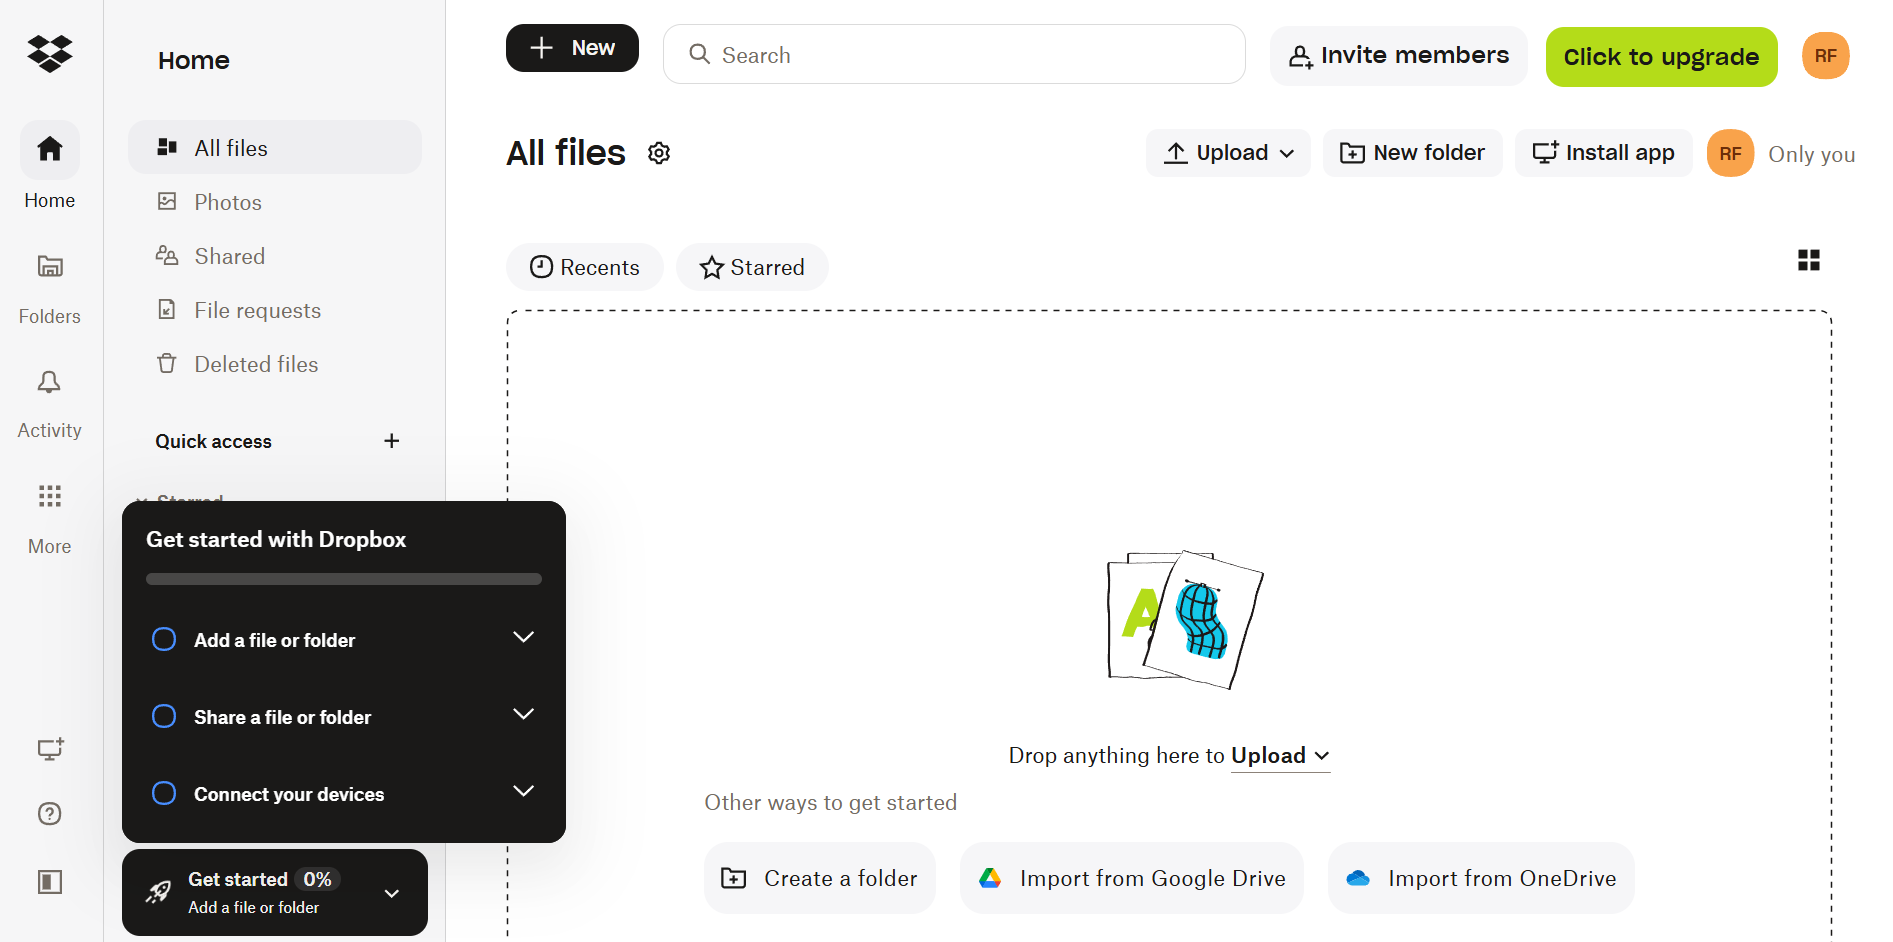Click the magnifier icon in search bar
This screenshot has width=1893, height=942.
[700, 54]
